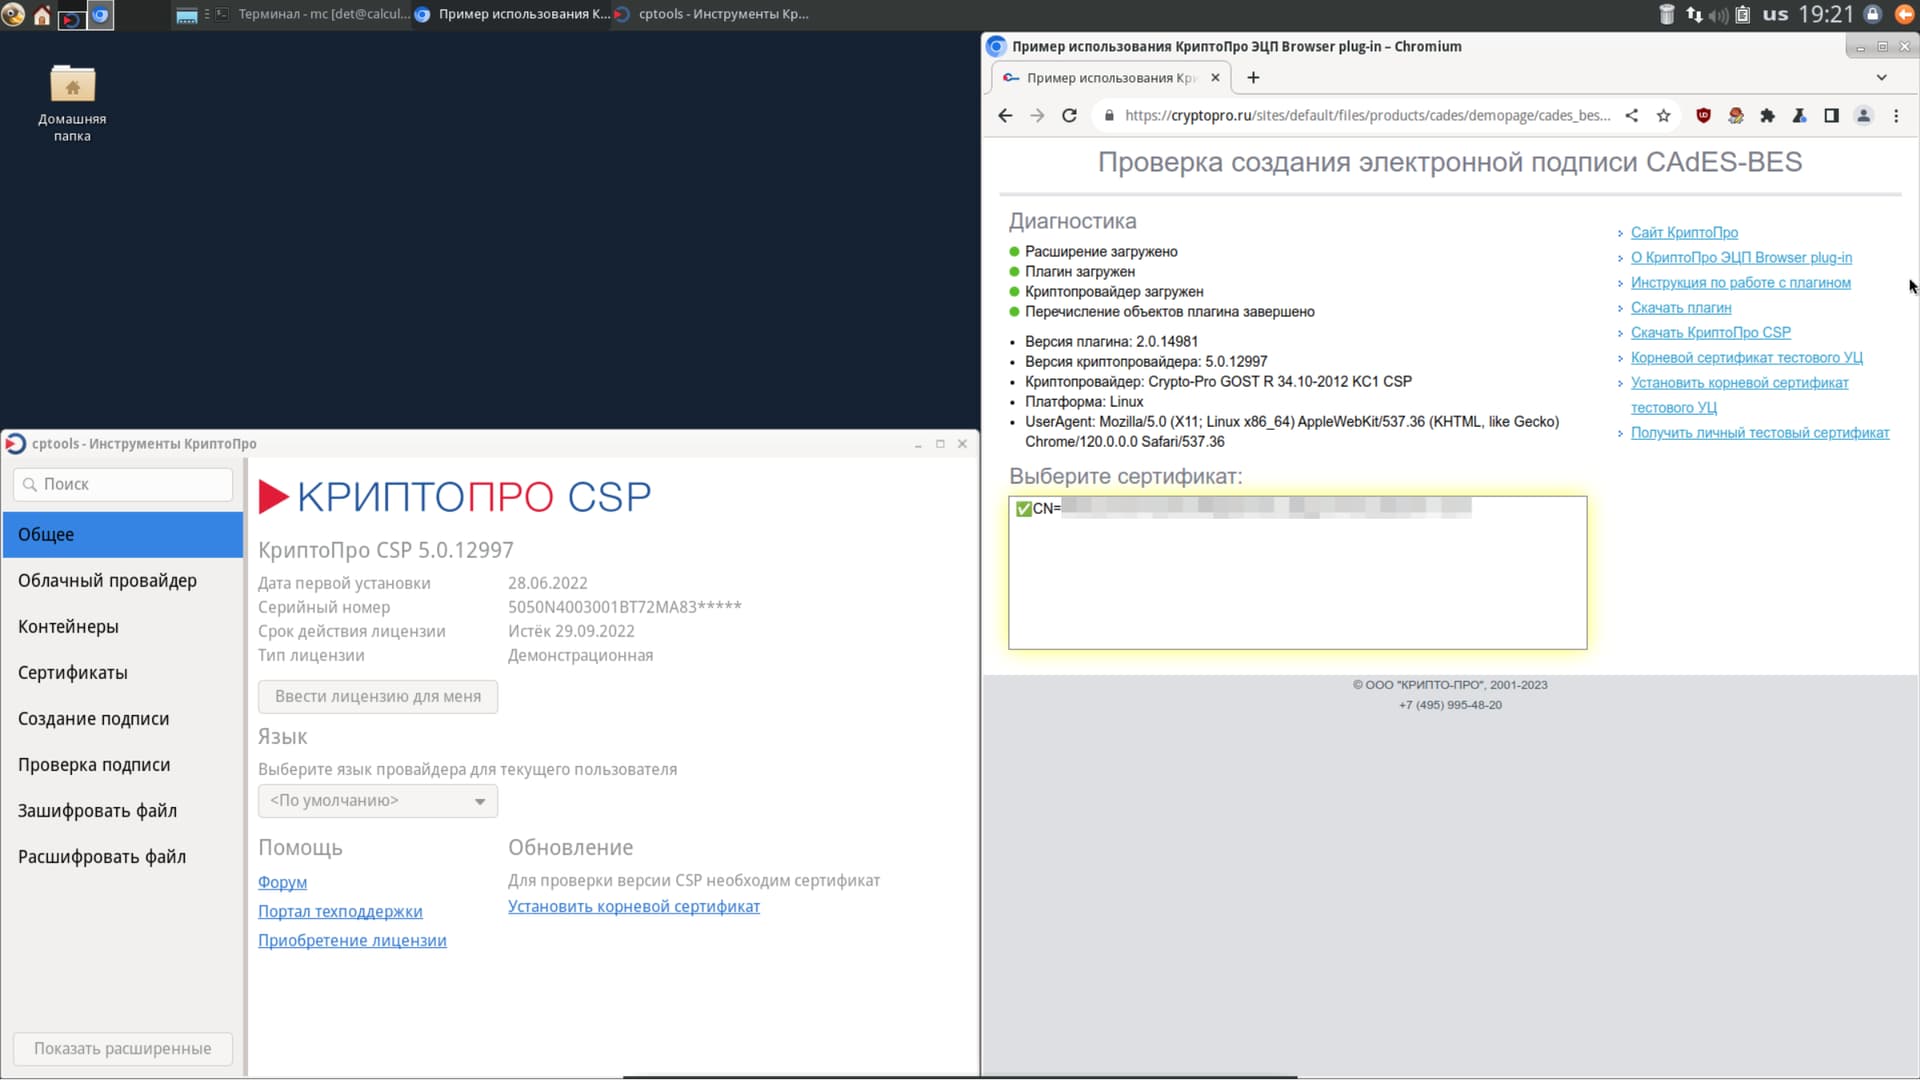1920x1080 pixels.
Task: Switch to 'Пример использования' taskbar window
Action: pyautogui.click(x=512, y=14)
